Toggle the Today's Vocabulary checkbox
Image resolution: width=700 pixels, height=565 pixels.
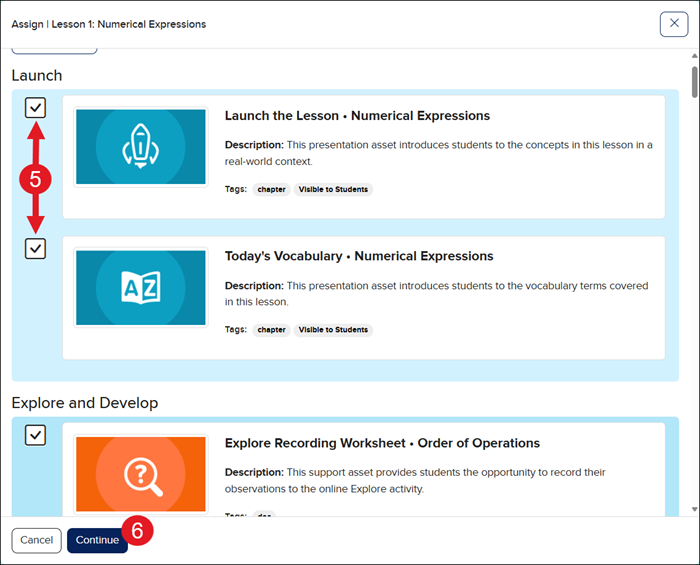35,248
